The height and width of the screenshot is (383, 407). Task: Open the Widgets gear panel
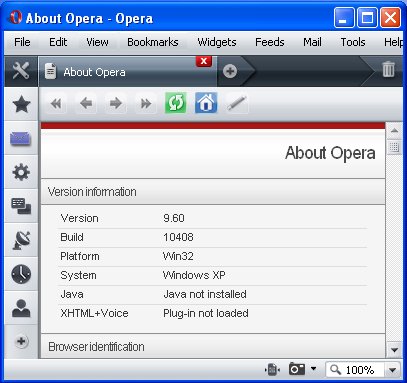[x=21, y=172]
